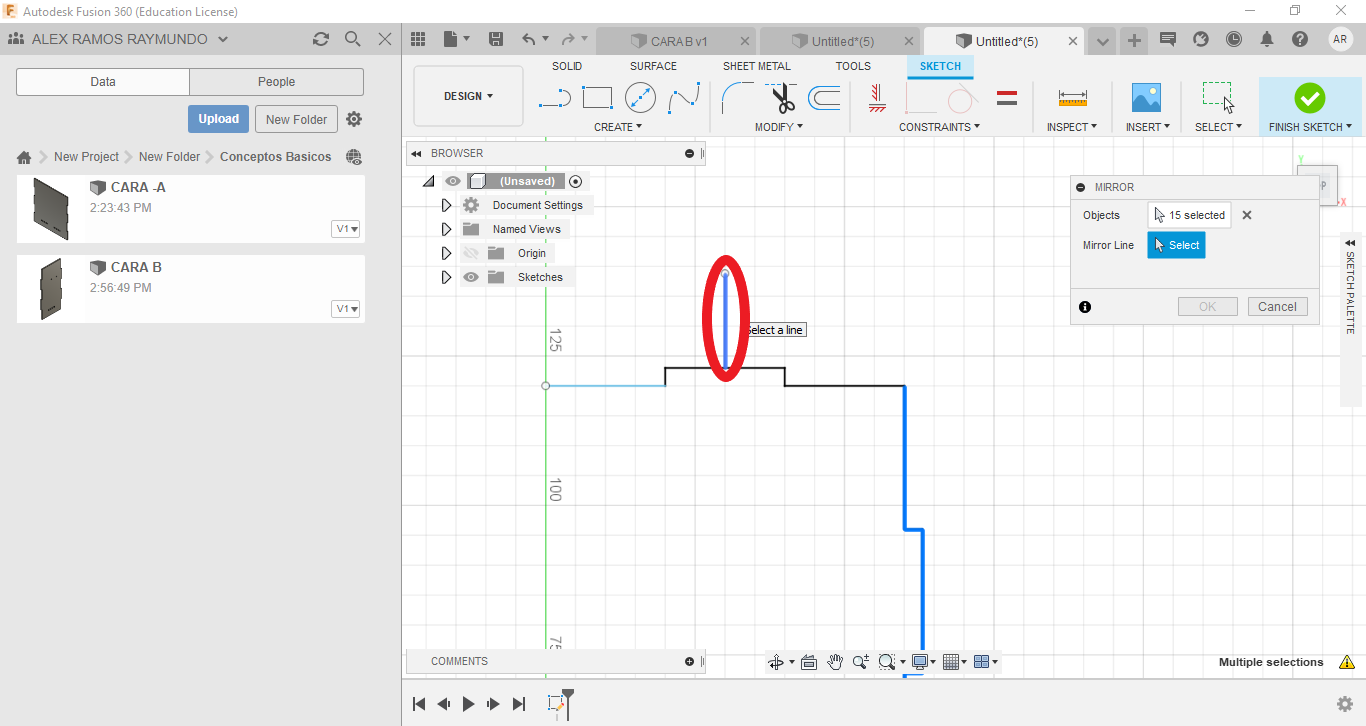Viewport: 1366px width, 726px height.
Task: Open the Orbit navigation tool
Action: point(776,662)
